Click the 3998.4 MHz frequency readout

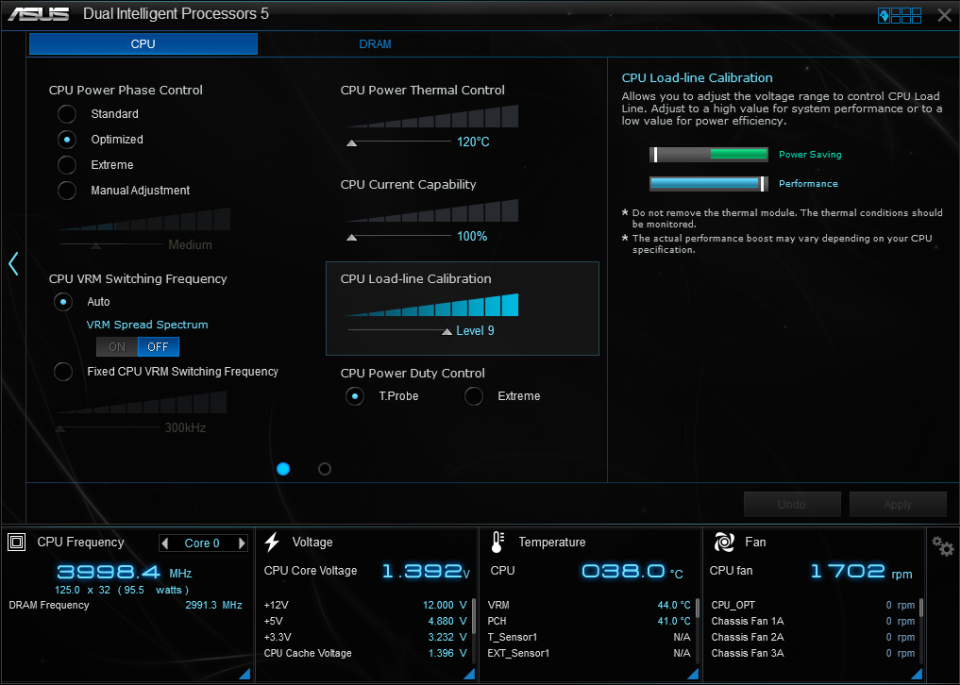coord(124,572)
